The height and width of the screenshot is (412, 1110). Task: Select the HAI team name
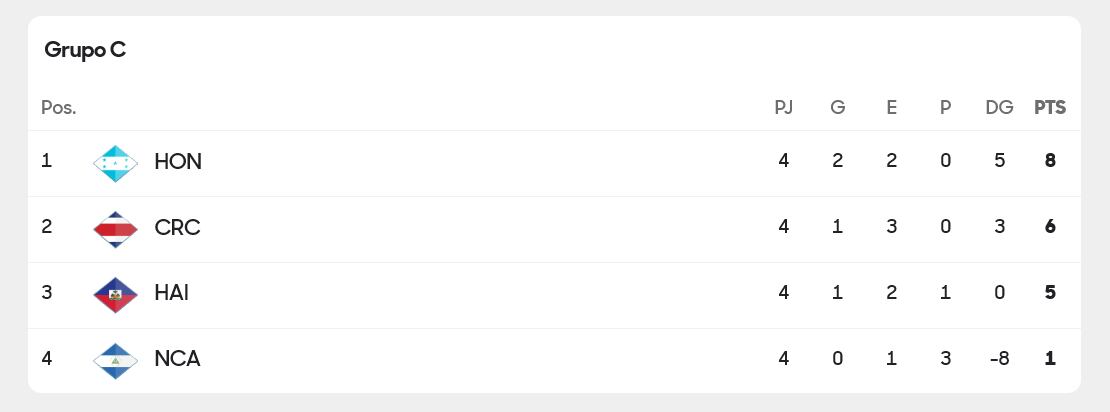pyautogui.click(x=172, y=293)
